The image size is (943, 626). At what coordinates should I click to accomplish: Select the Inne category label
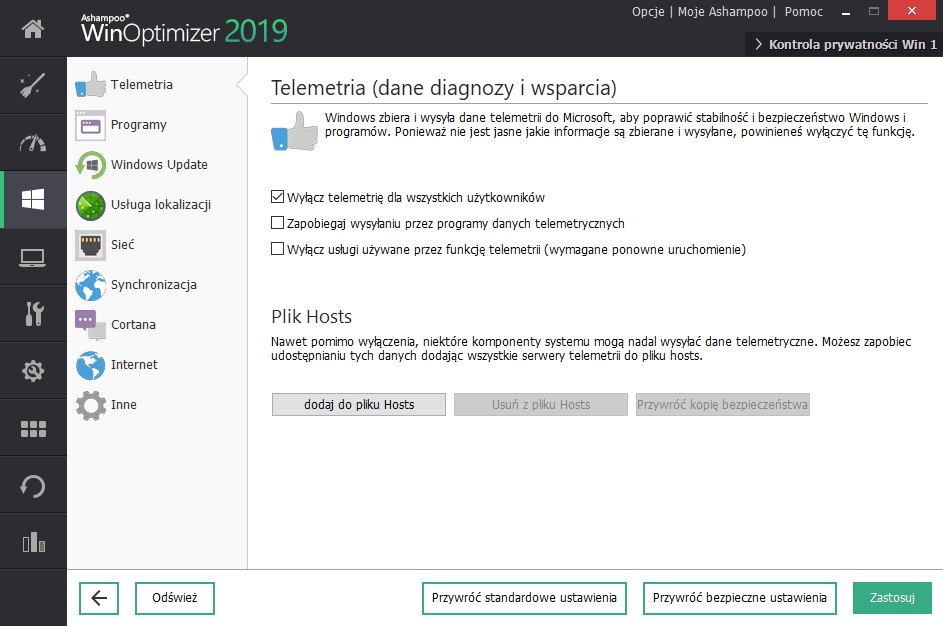coord(123,405)
